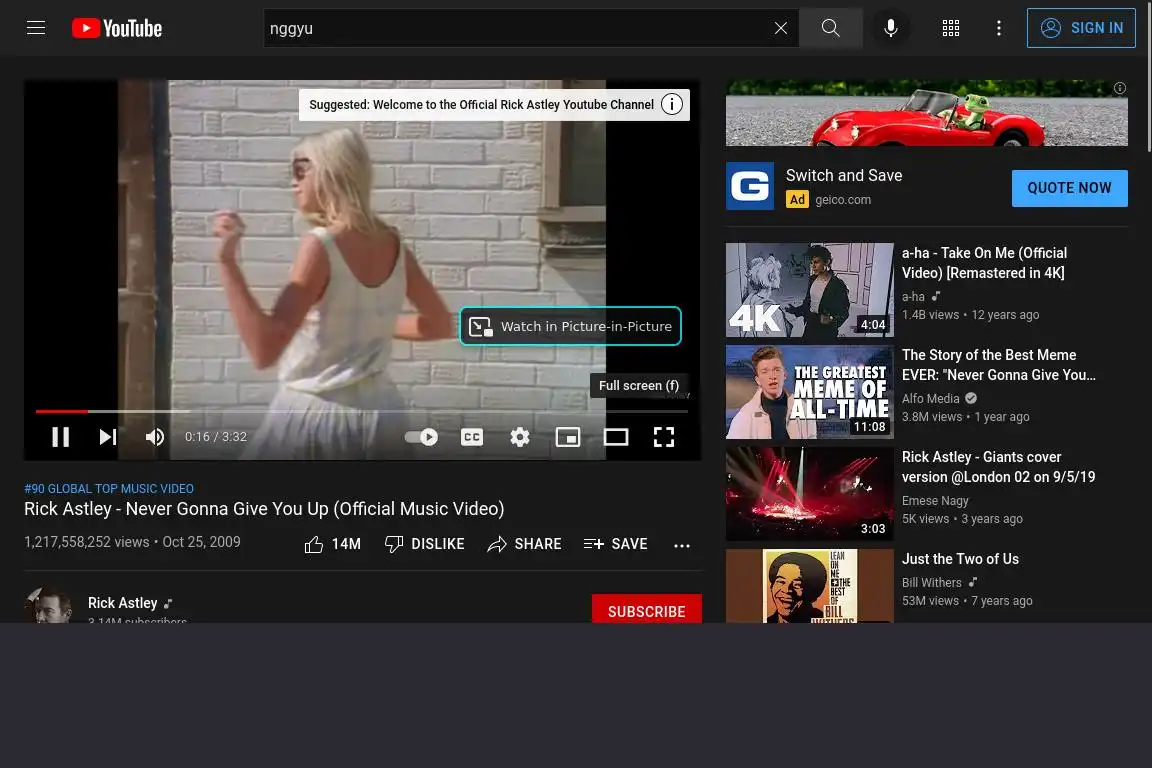Click Watch in Picture-in-Picture button

coord(570,326)
